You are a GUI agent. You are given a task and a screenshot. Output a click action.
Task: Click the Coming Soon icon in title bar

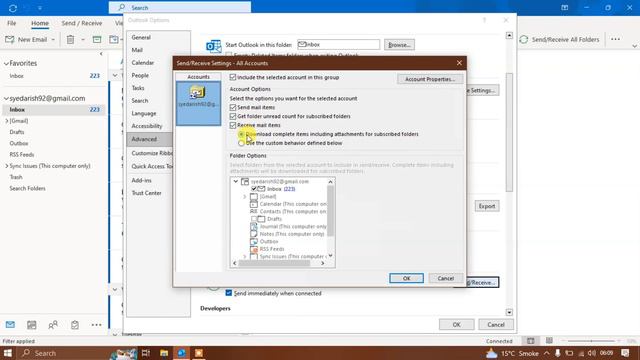tap(564, 8)
